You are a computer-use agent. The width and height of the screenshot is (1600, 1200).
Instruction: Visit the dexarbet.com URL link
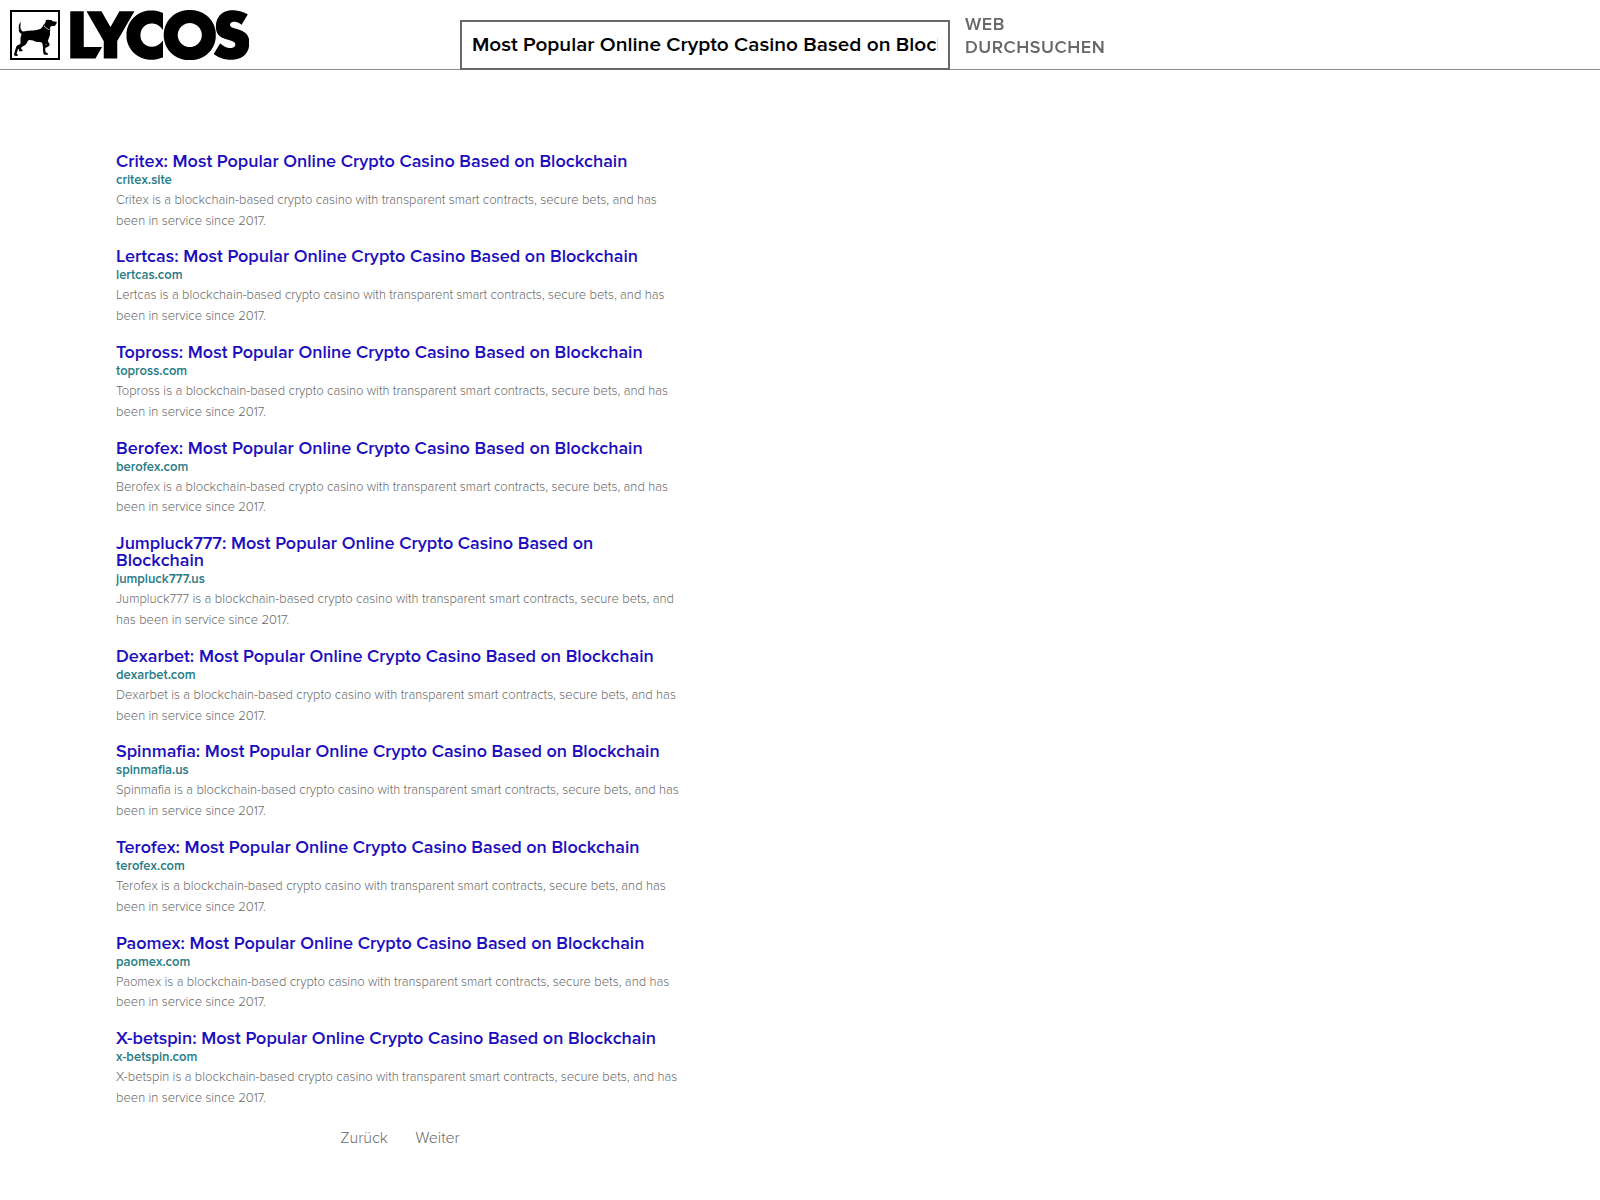pyautogui.click(x=155, y=675)
